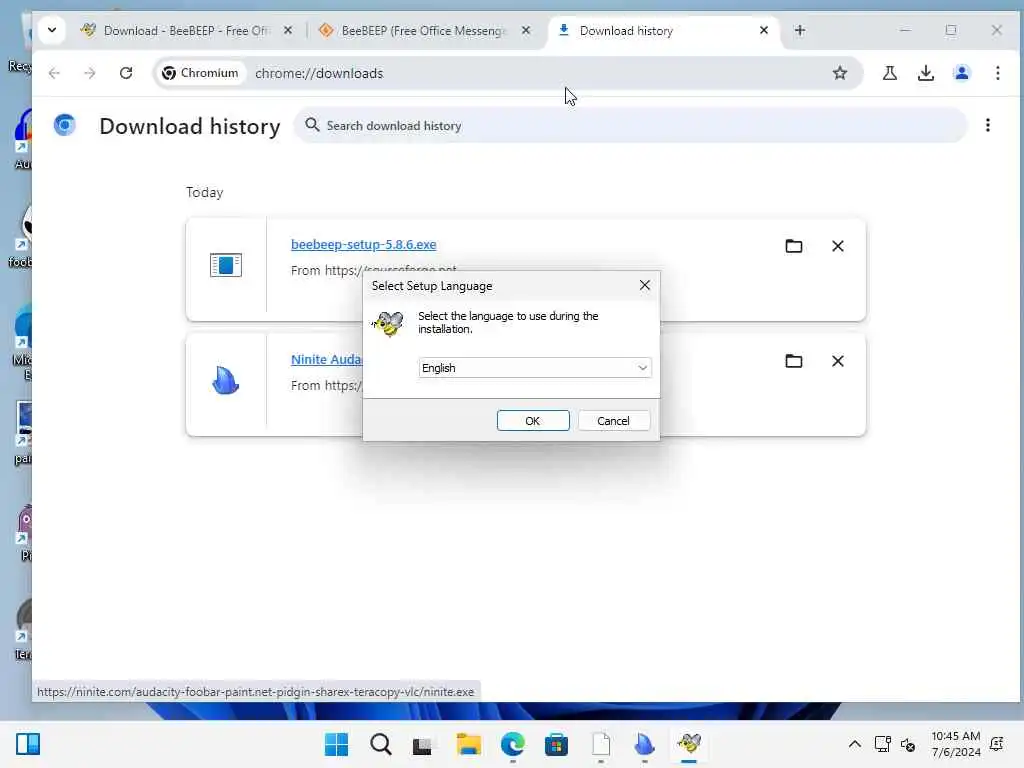Image resolution: width=1024 pixels, height=768 pixels.
Task: Open Windows taskbar search
Action: [x=380, y=744]
